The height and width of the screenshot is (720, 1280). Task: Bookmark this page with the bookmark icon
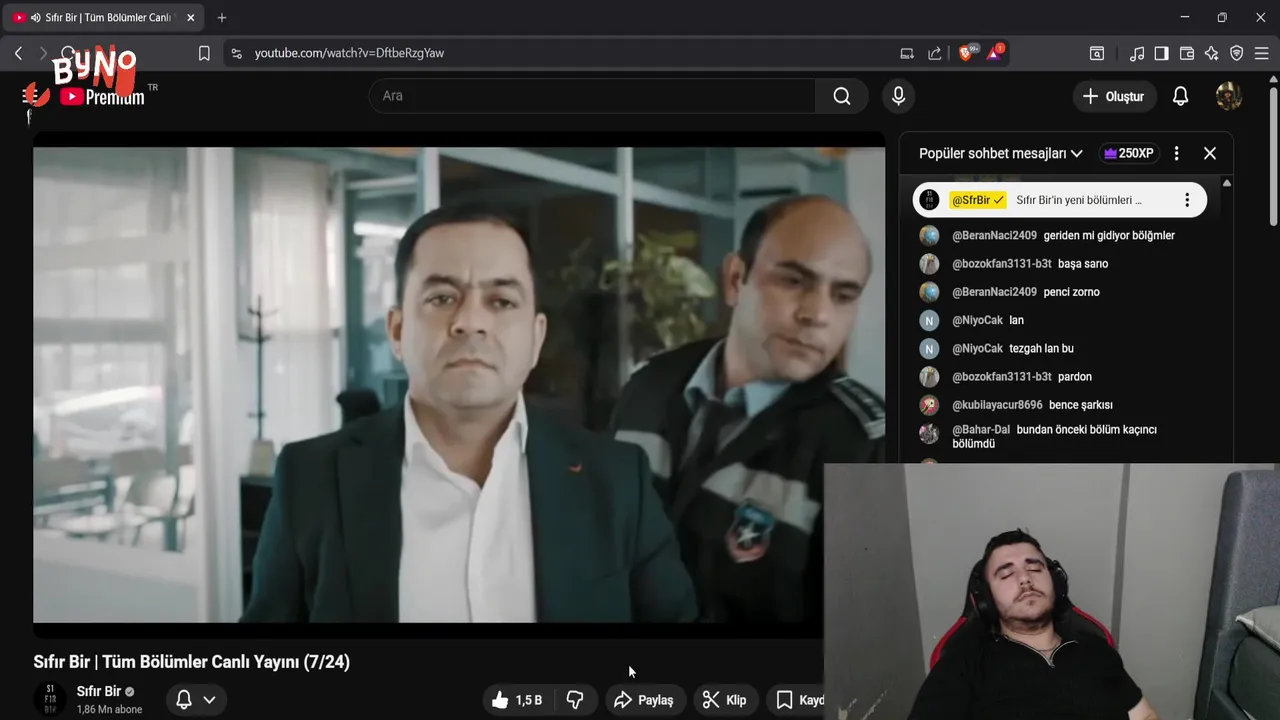(x=204, y=53)
